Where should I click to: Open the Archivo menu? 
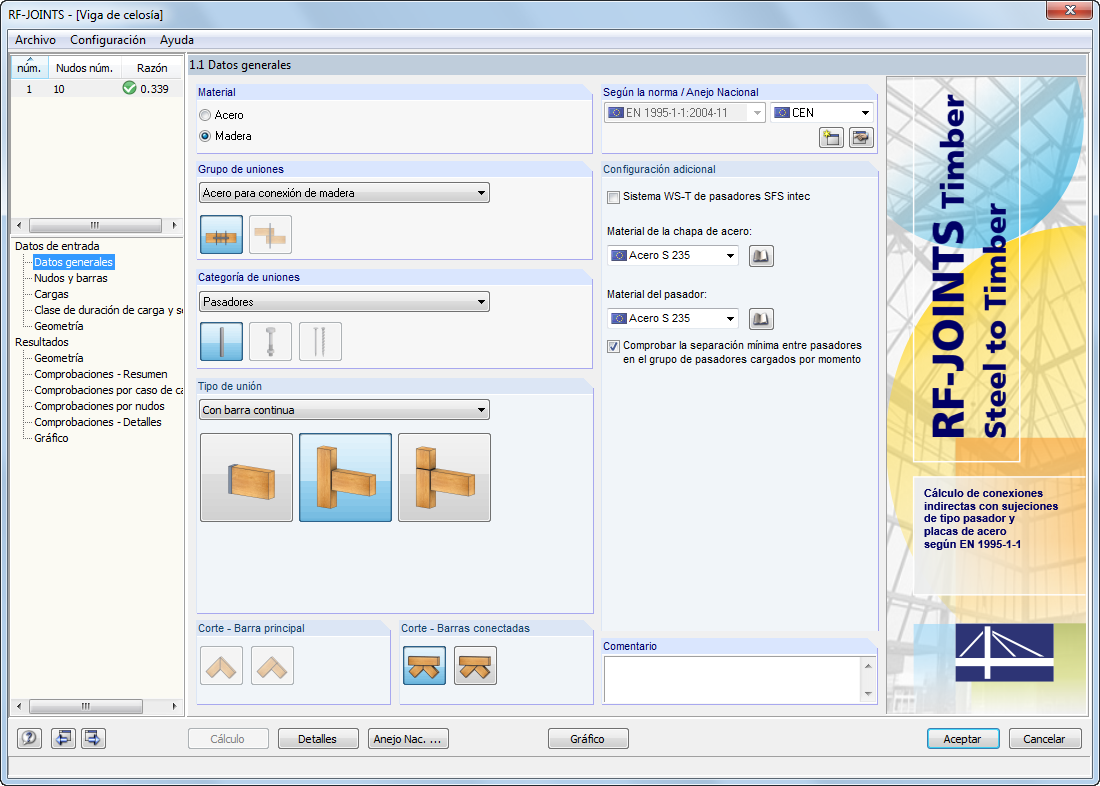[x=35, y=40]
